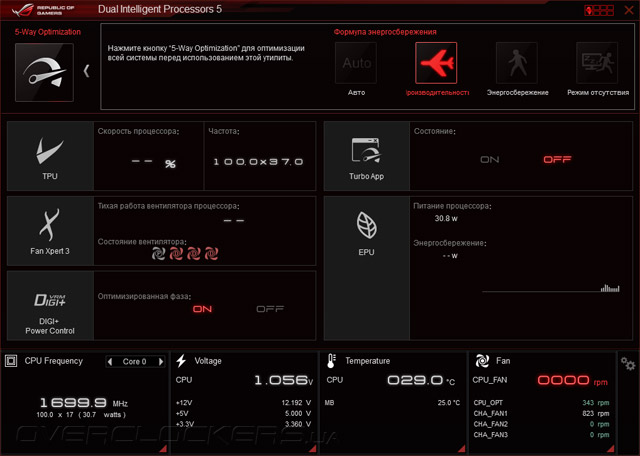
Task: Open Fan Xpert 3
Action: coord(50,231)
